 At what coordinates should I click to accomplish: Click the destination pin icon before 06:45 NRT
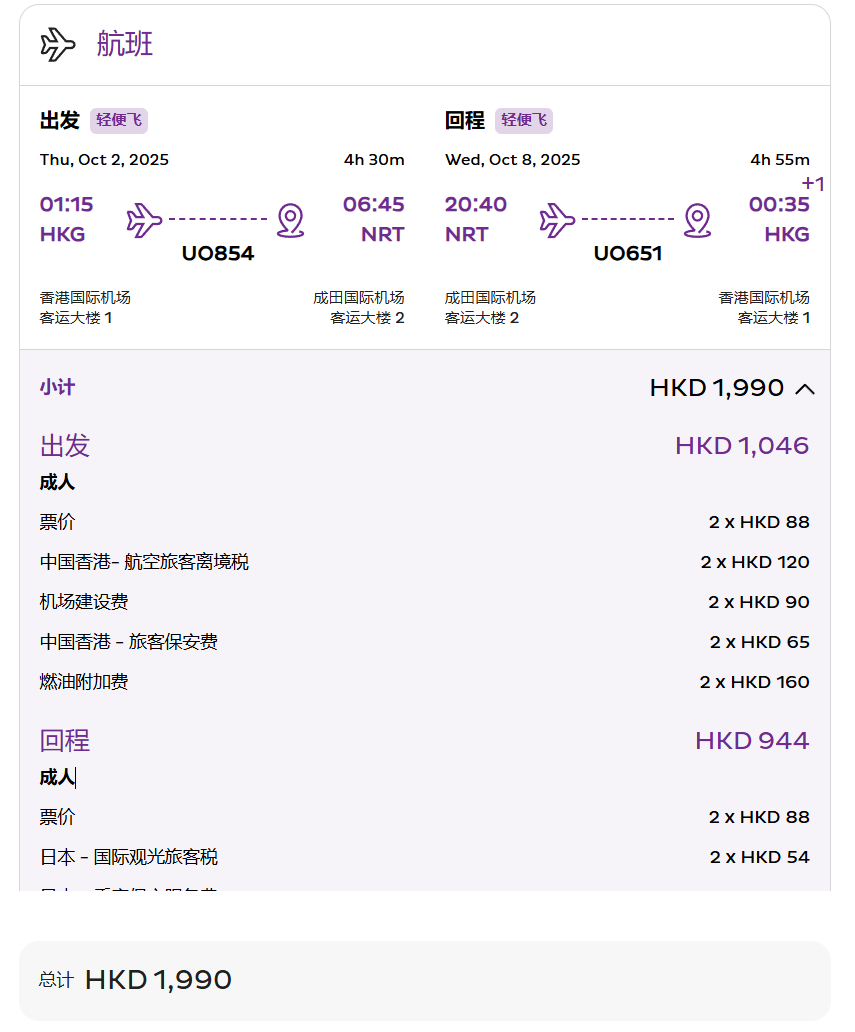coord(290,220)
